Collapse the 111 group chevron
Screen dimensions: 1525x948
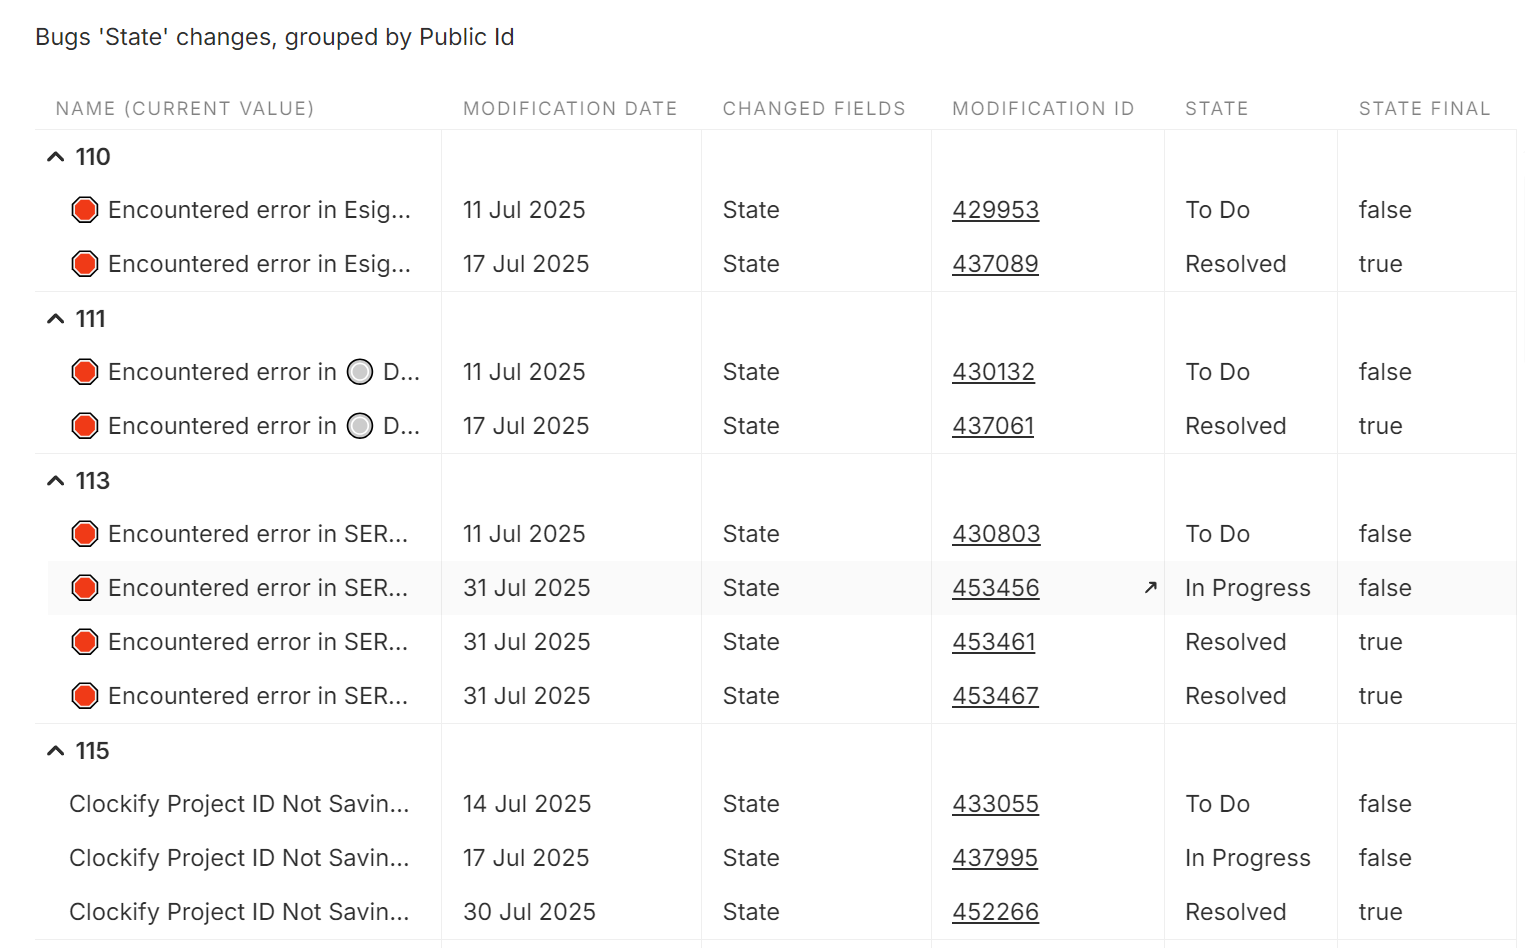tap(55, 319)
